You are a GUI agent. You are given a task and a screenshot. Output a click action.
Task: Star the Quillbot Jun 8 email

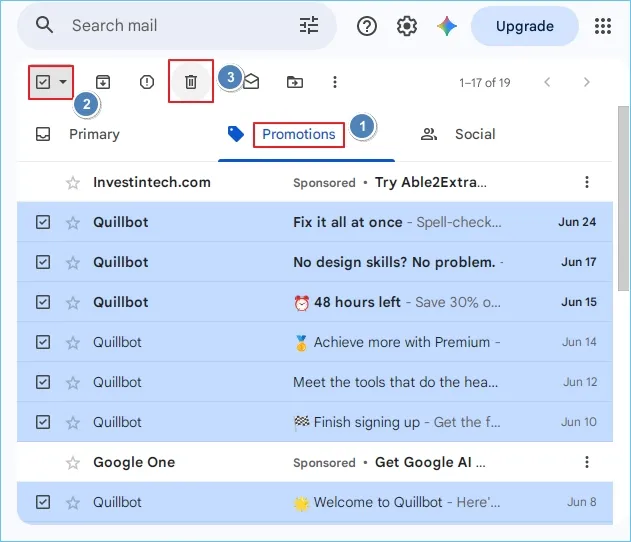(x=73, y=503)
